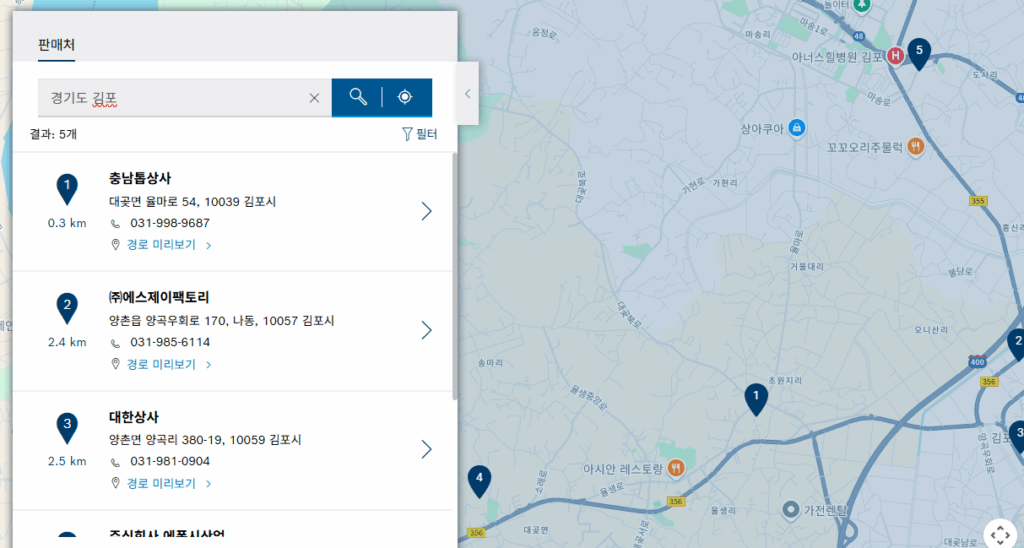Use current location crosshair icon
The image size is (1024, 548).
coord(405,97)
